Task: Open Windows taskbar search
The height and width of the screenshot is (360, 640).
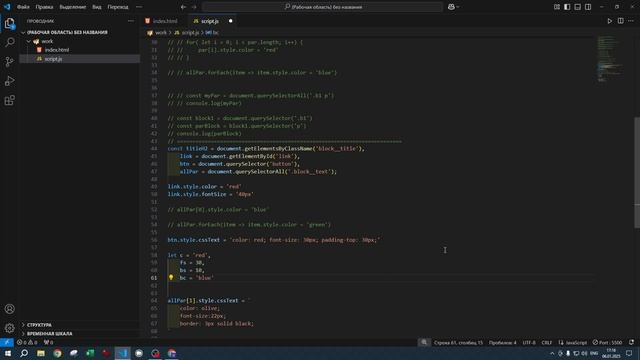Action: pos(24,353)
